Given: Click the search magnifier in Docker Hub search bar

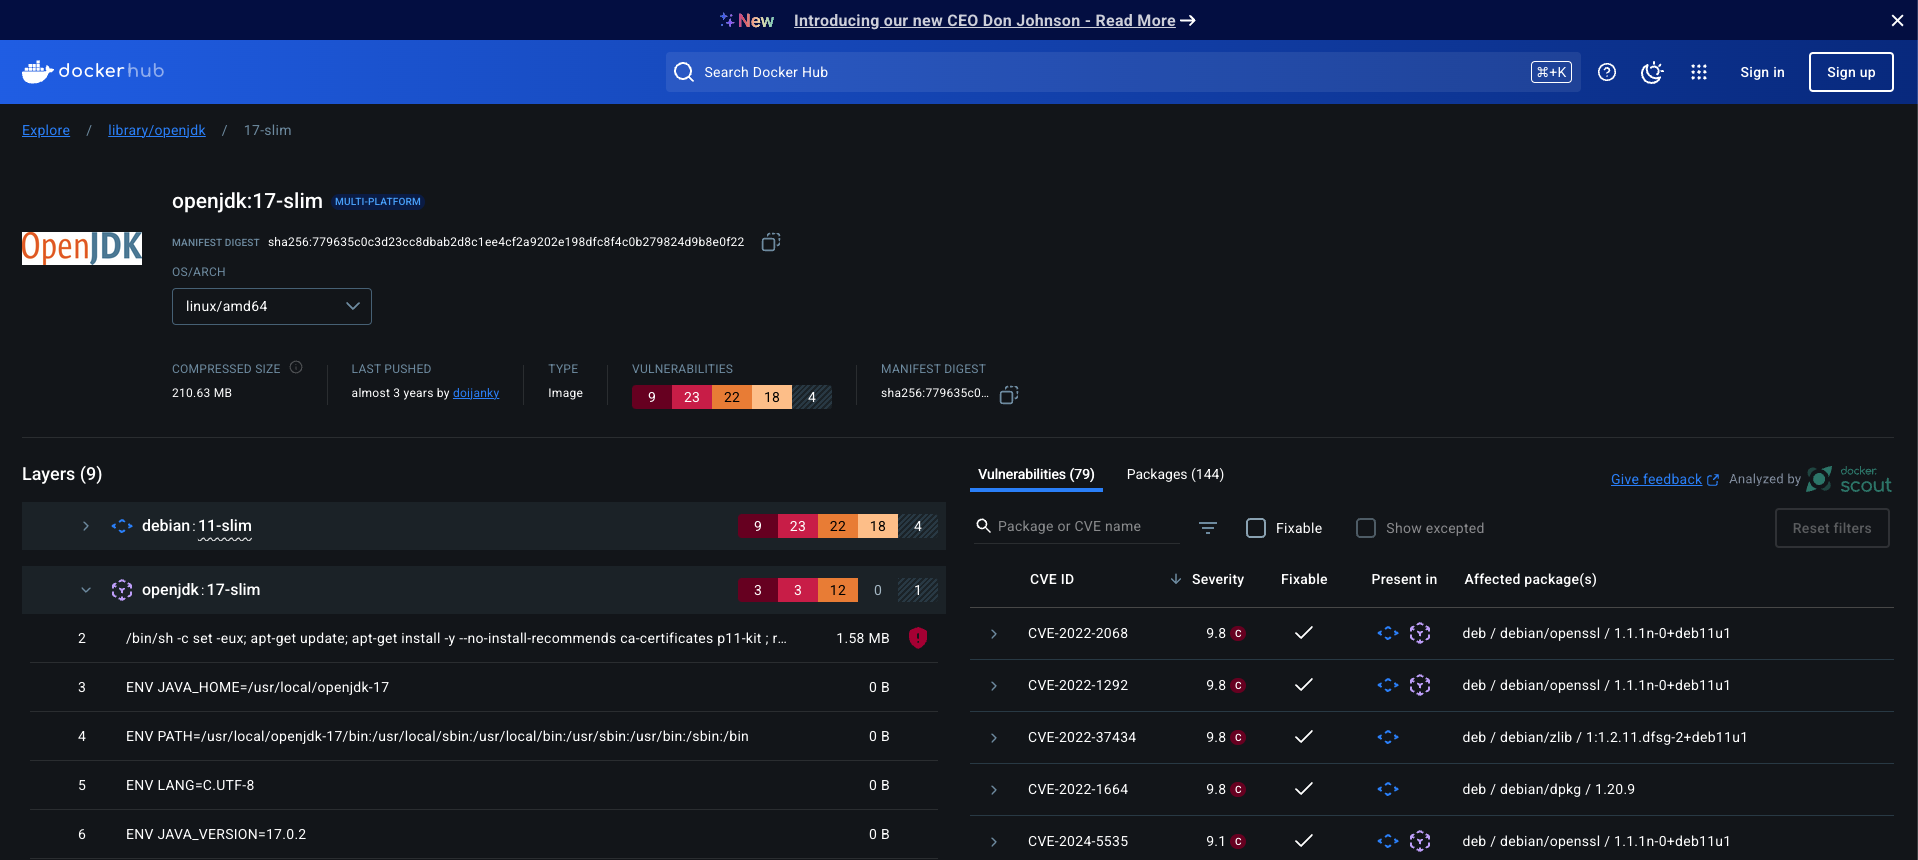Looking at the screenshot, I should tap(684, 72).
